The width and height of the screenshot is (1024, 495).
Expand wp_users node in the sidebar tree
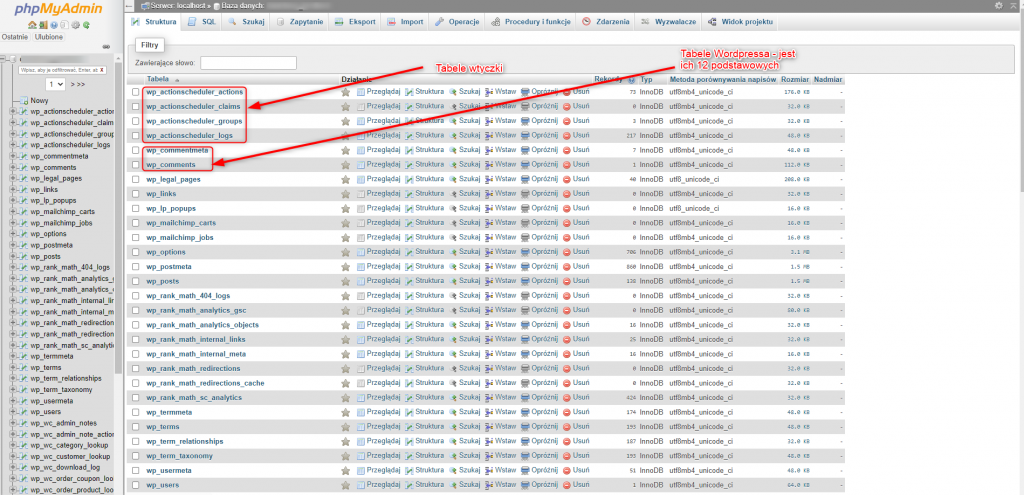tap(12, 411)
